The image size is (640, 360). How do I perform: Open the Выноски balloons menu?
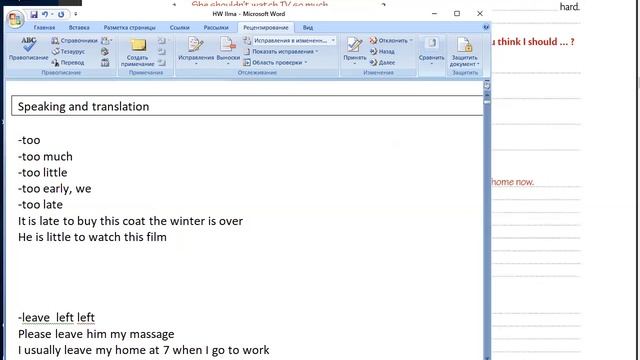[228, 51]
